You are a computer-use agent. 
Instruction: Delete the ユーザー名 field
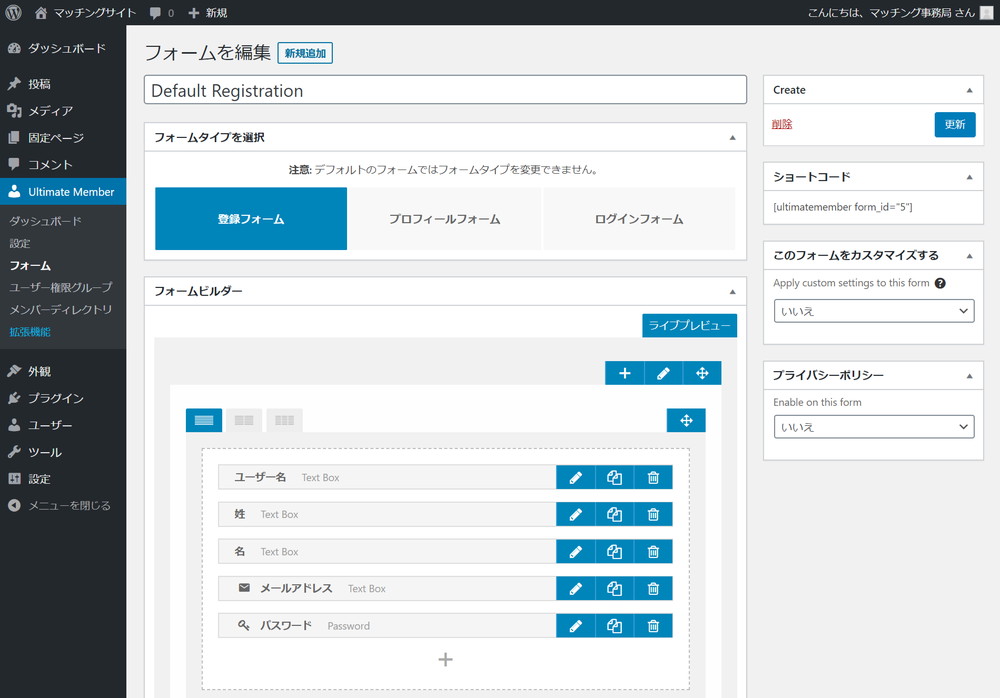[x=653, y=477]
